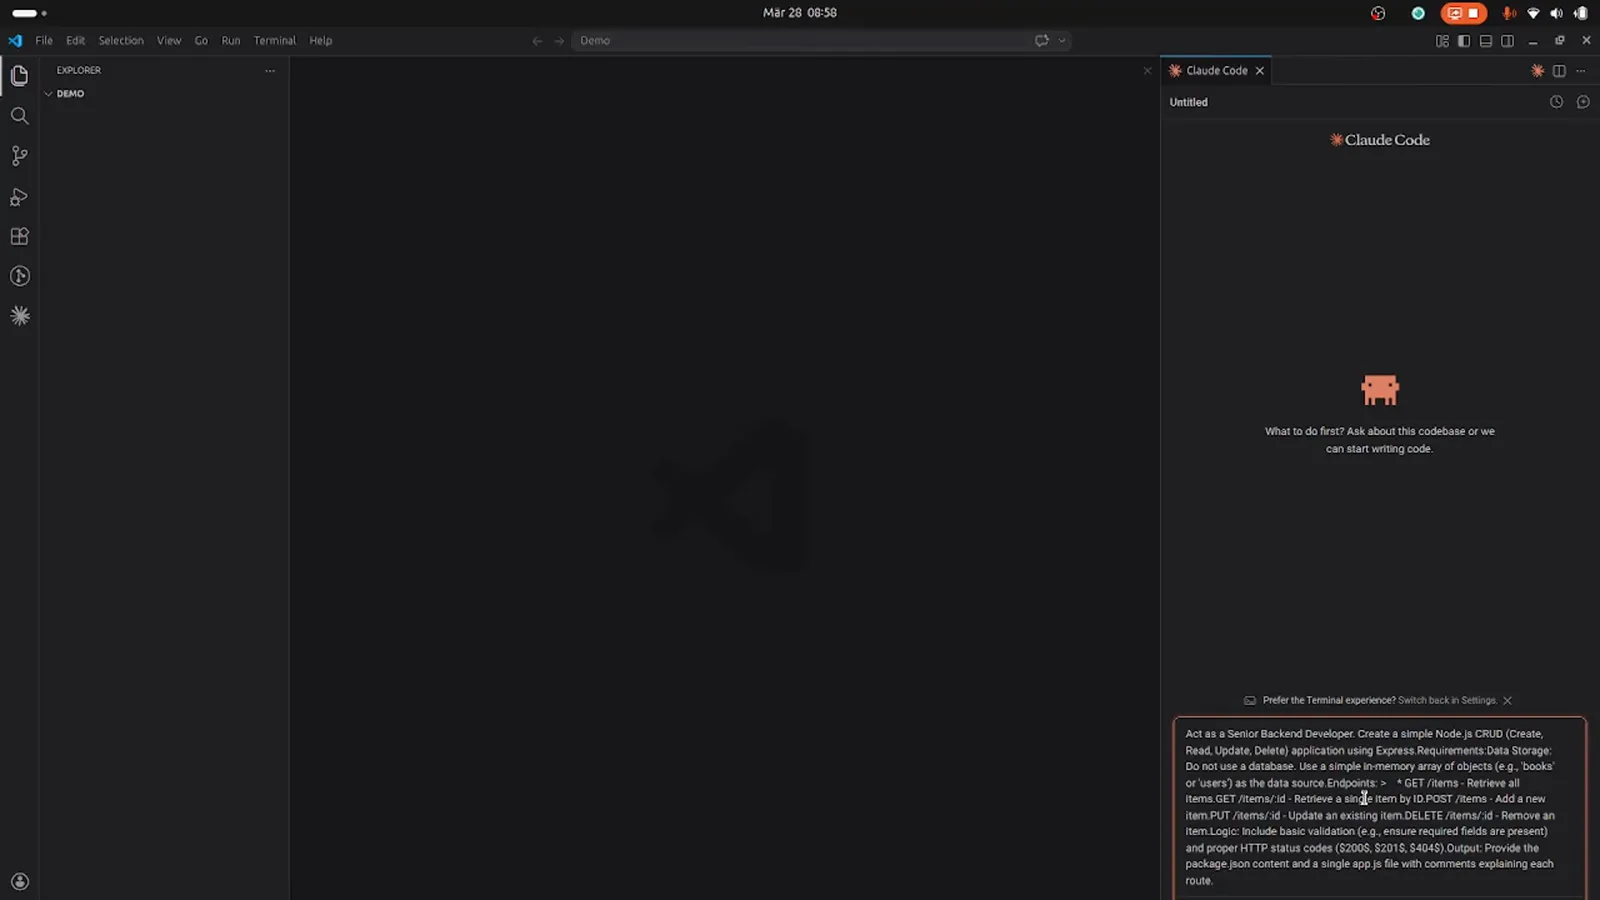Open the volume speaker indicator
Image resolution: width=1600 pixels, height=900 pixels.
(1556, 13)
